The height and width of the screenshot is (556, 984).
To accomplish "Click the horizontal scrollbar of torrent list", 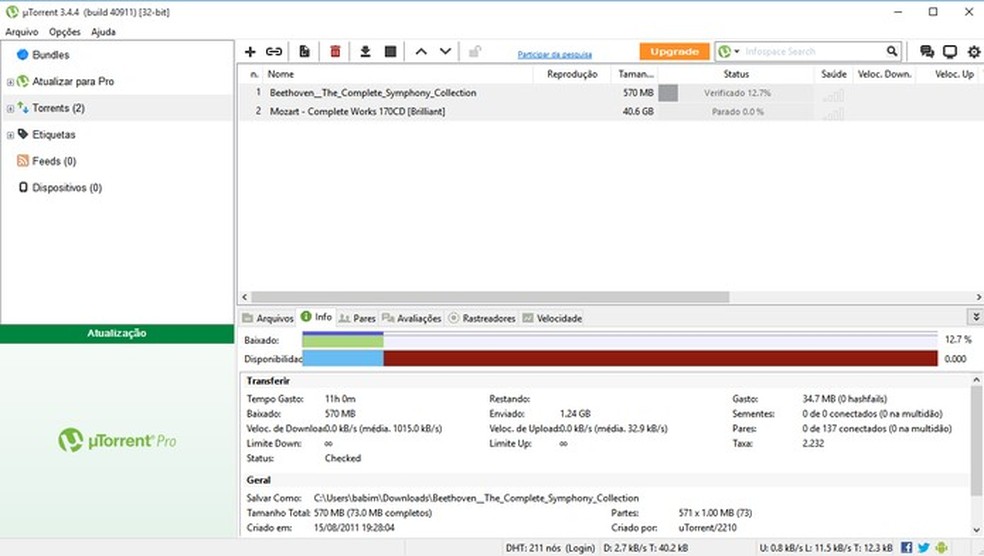I will click(490, 297).
